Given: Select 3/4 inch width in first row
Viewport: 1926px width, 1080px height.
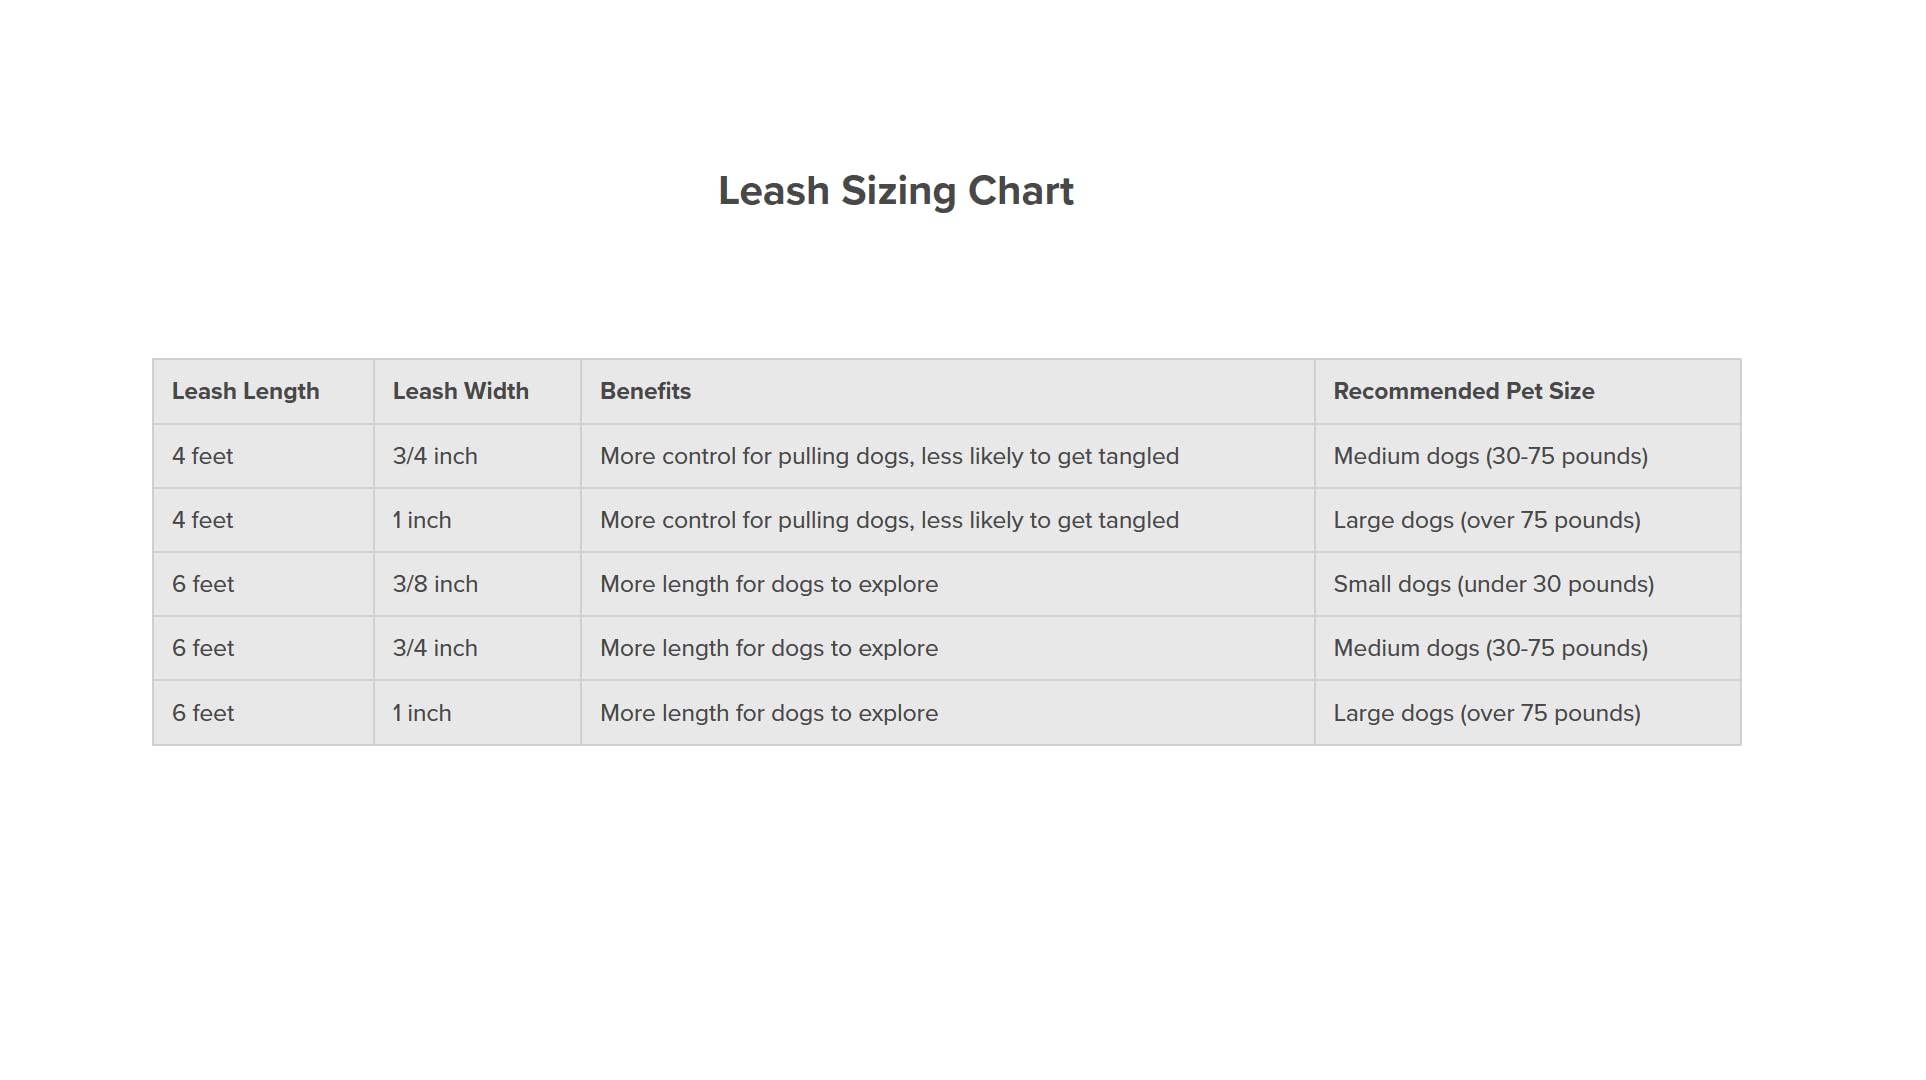Looking at the screenshot, I should (435, 456).
